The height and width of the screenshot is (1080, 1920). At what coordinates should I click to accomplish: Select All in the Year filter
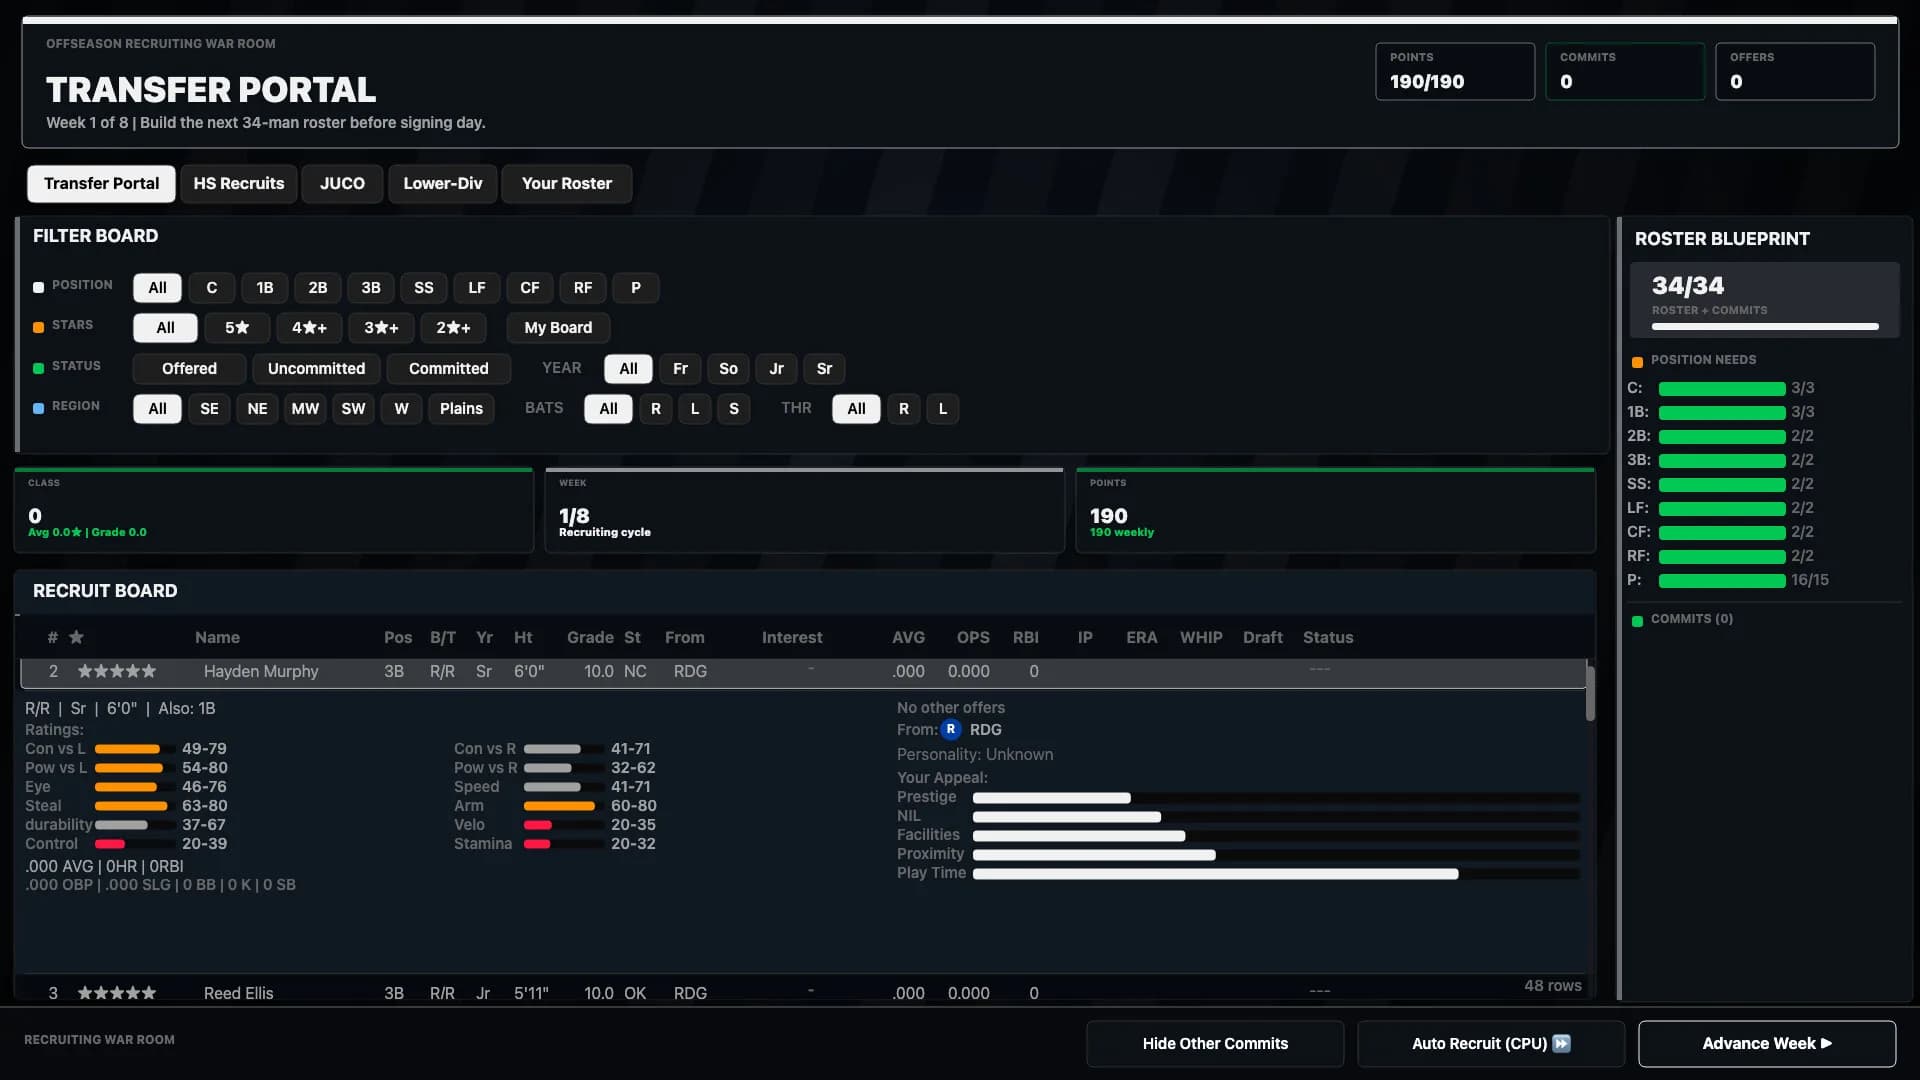pos(628,369)
